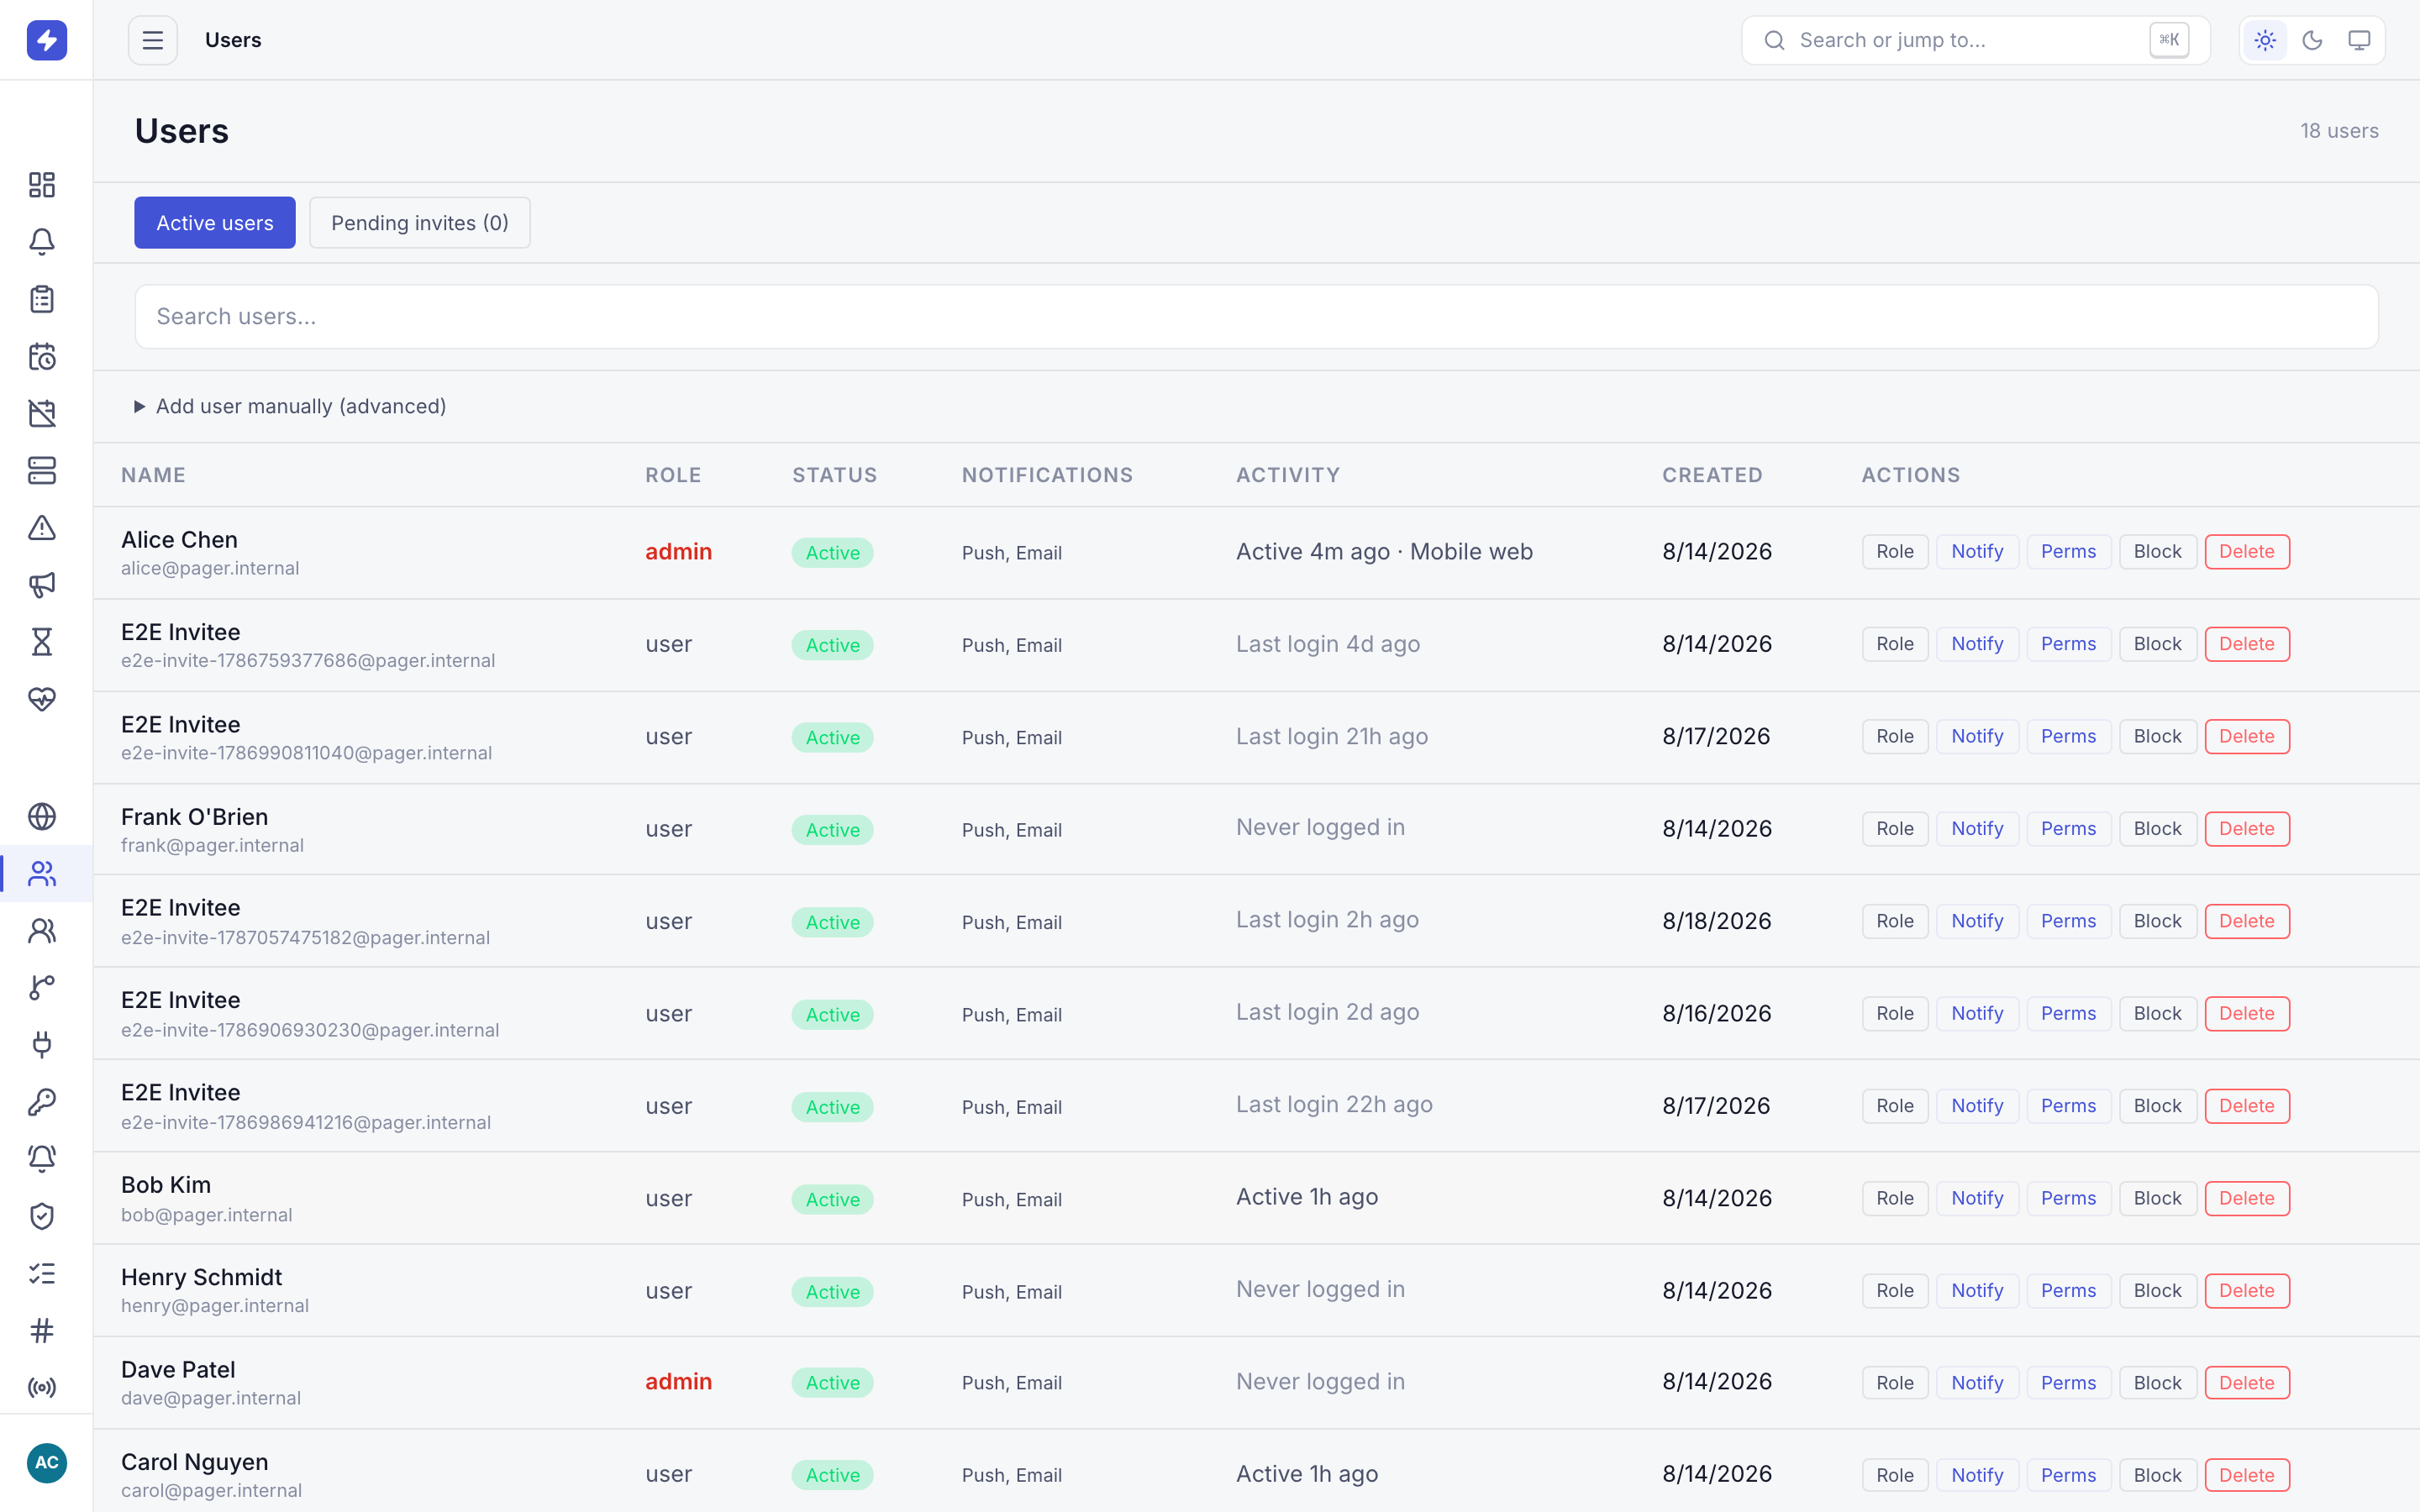Click email frank@pager.internal

(212, 846)
